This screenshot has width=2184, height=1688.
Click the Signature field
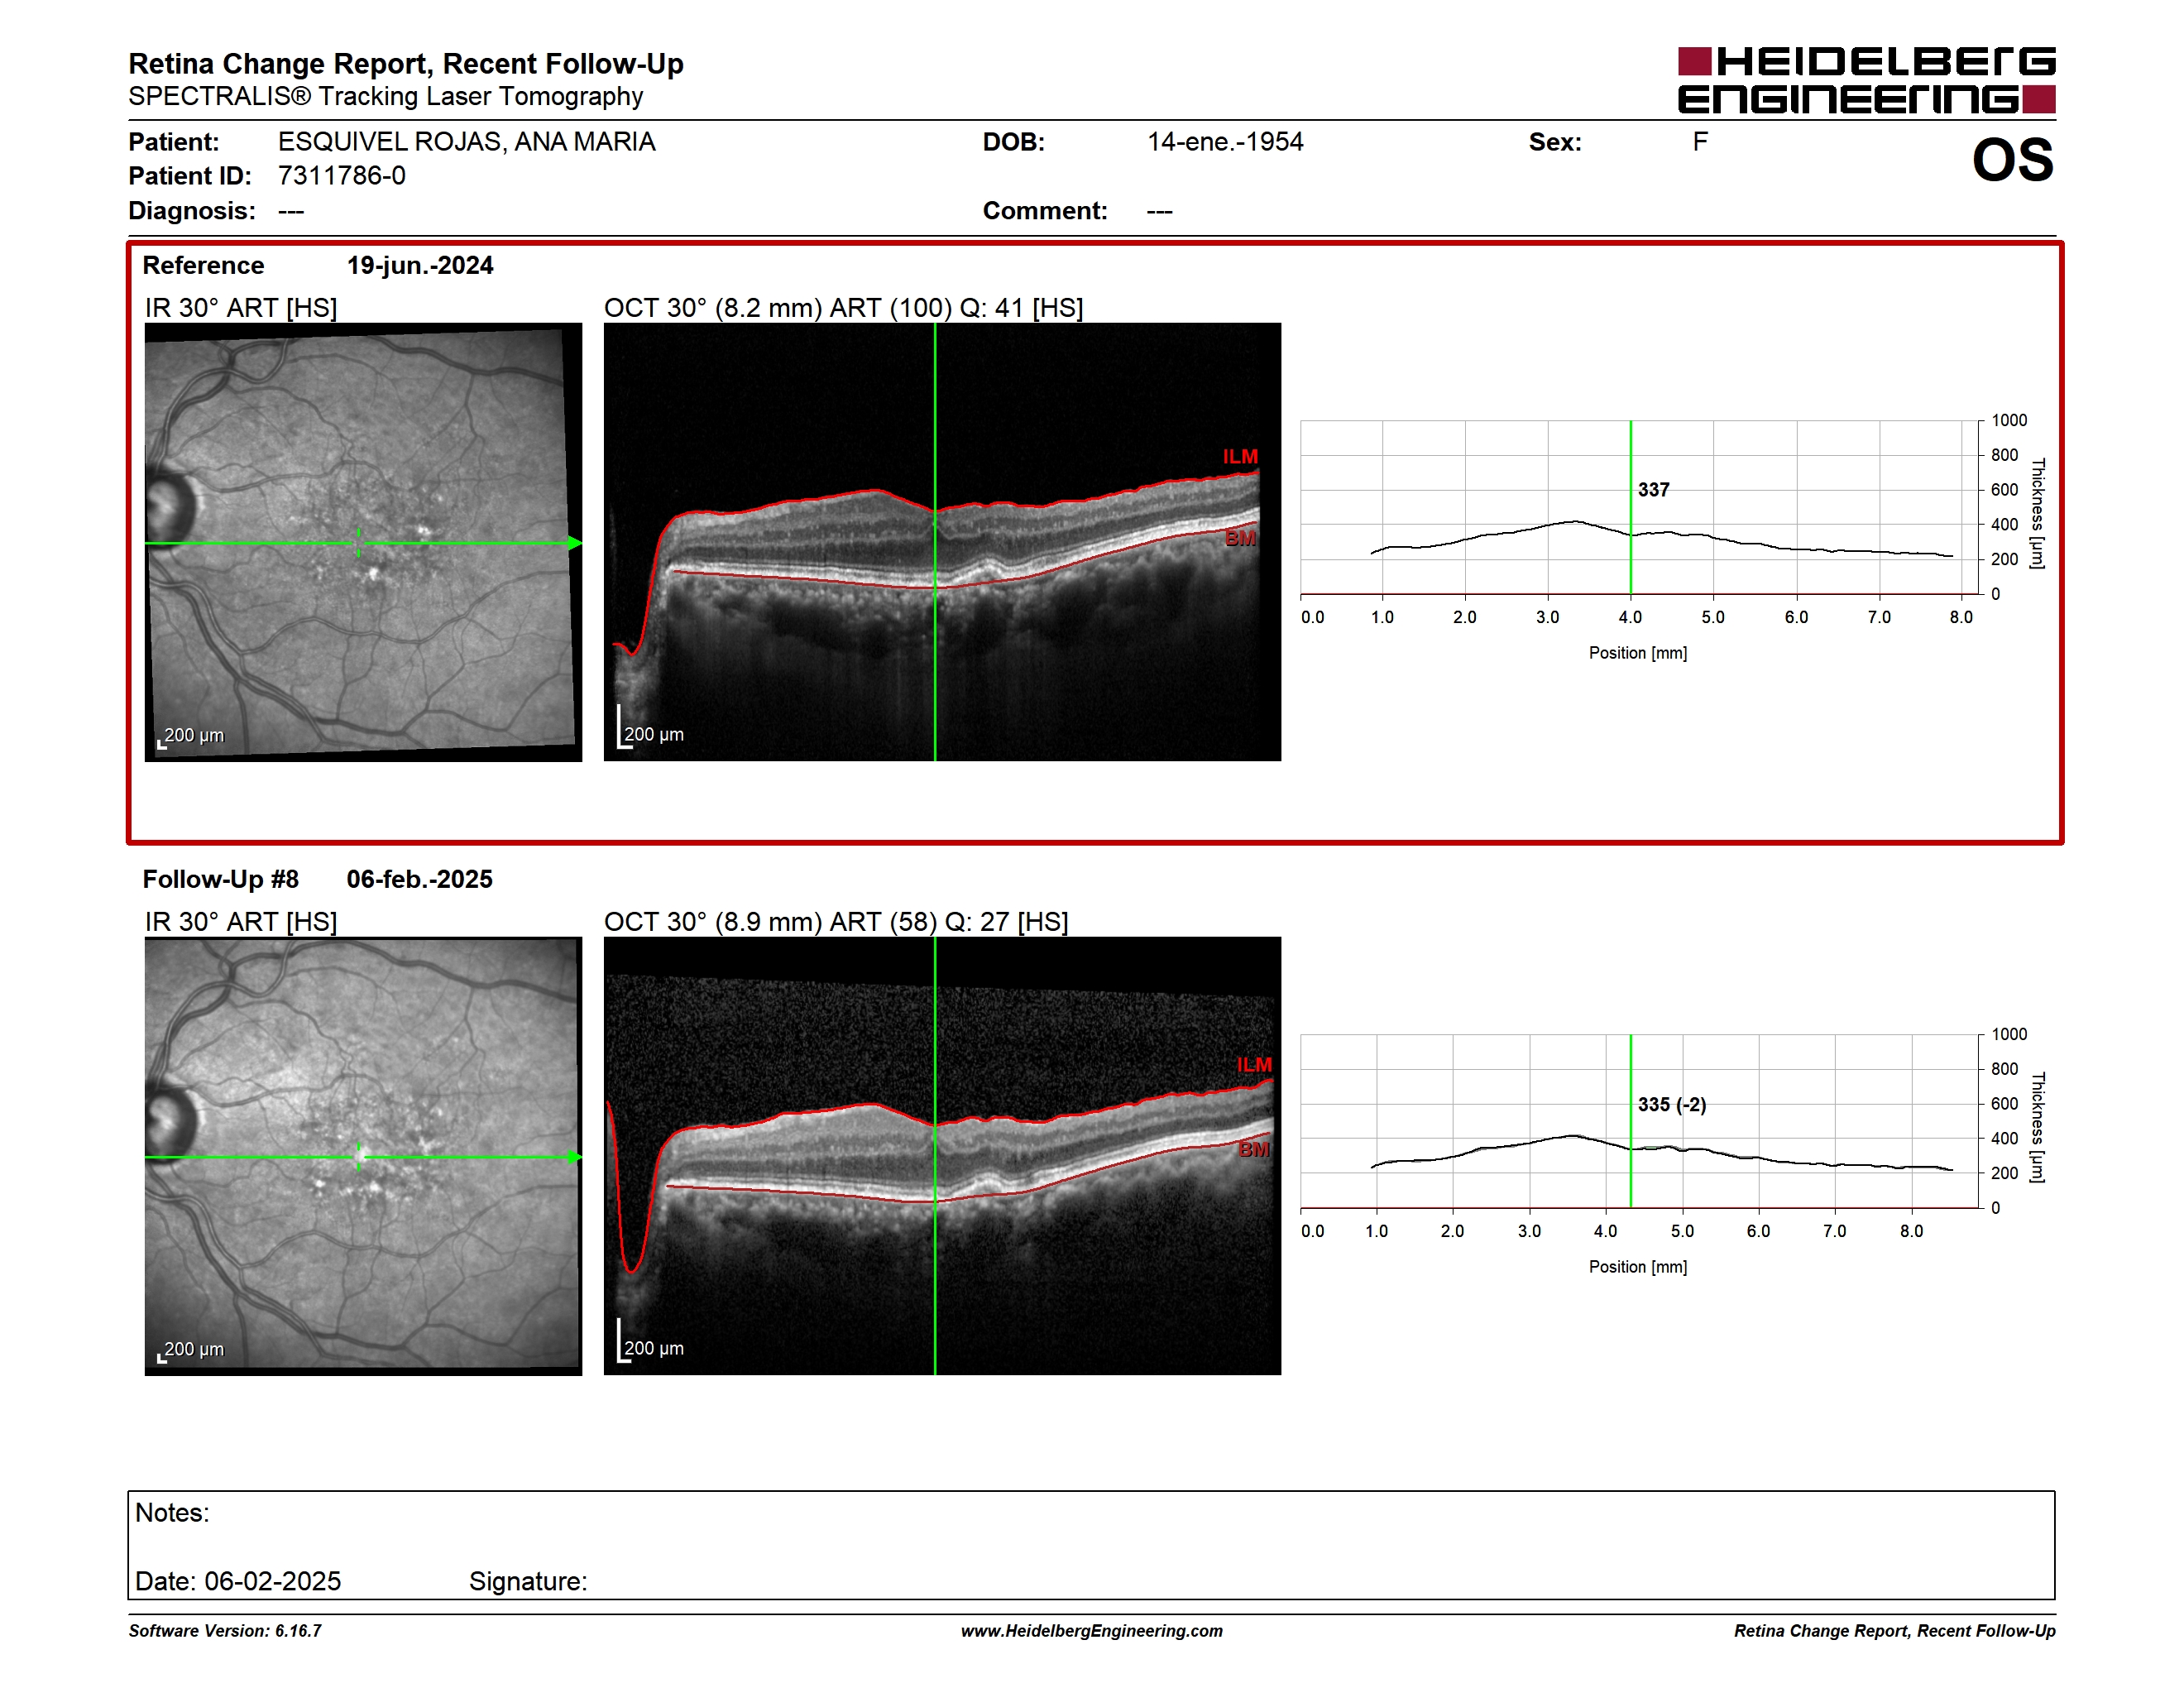[528, 1581]
